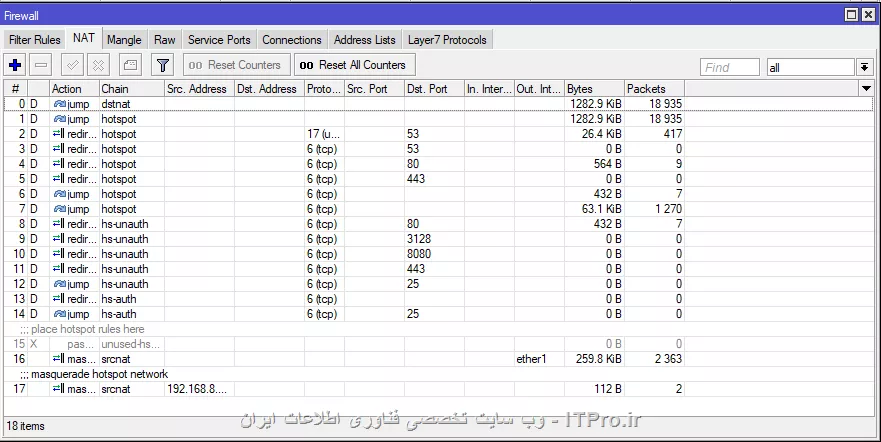
Task: Click the comment note icon
Action: tap(130, 65)
